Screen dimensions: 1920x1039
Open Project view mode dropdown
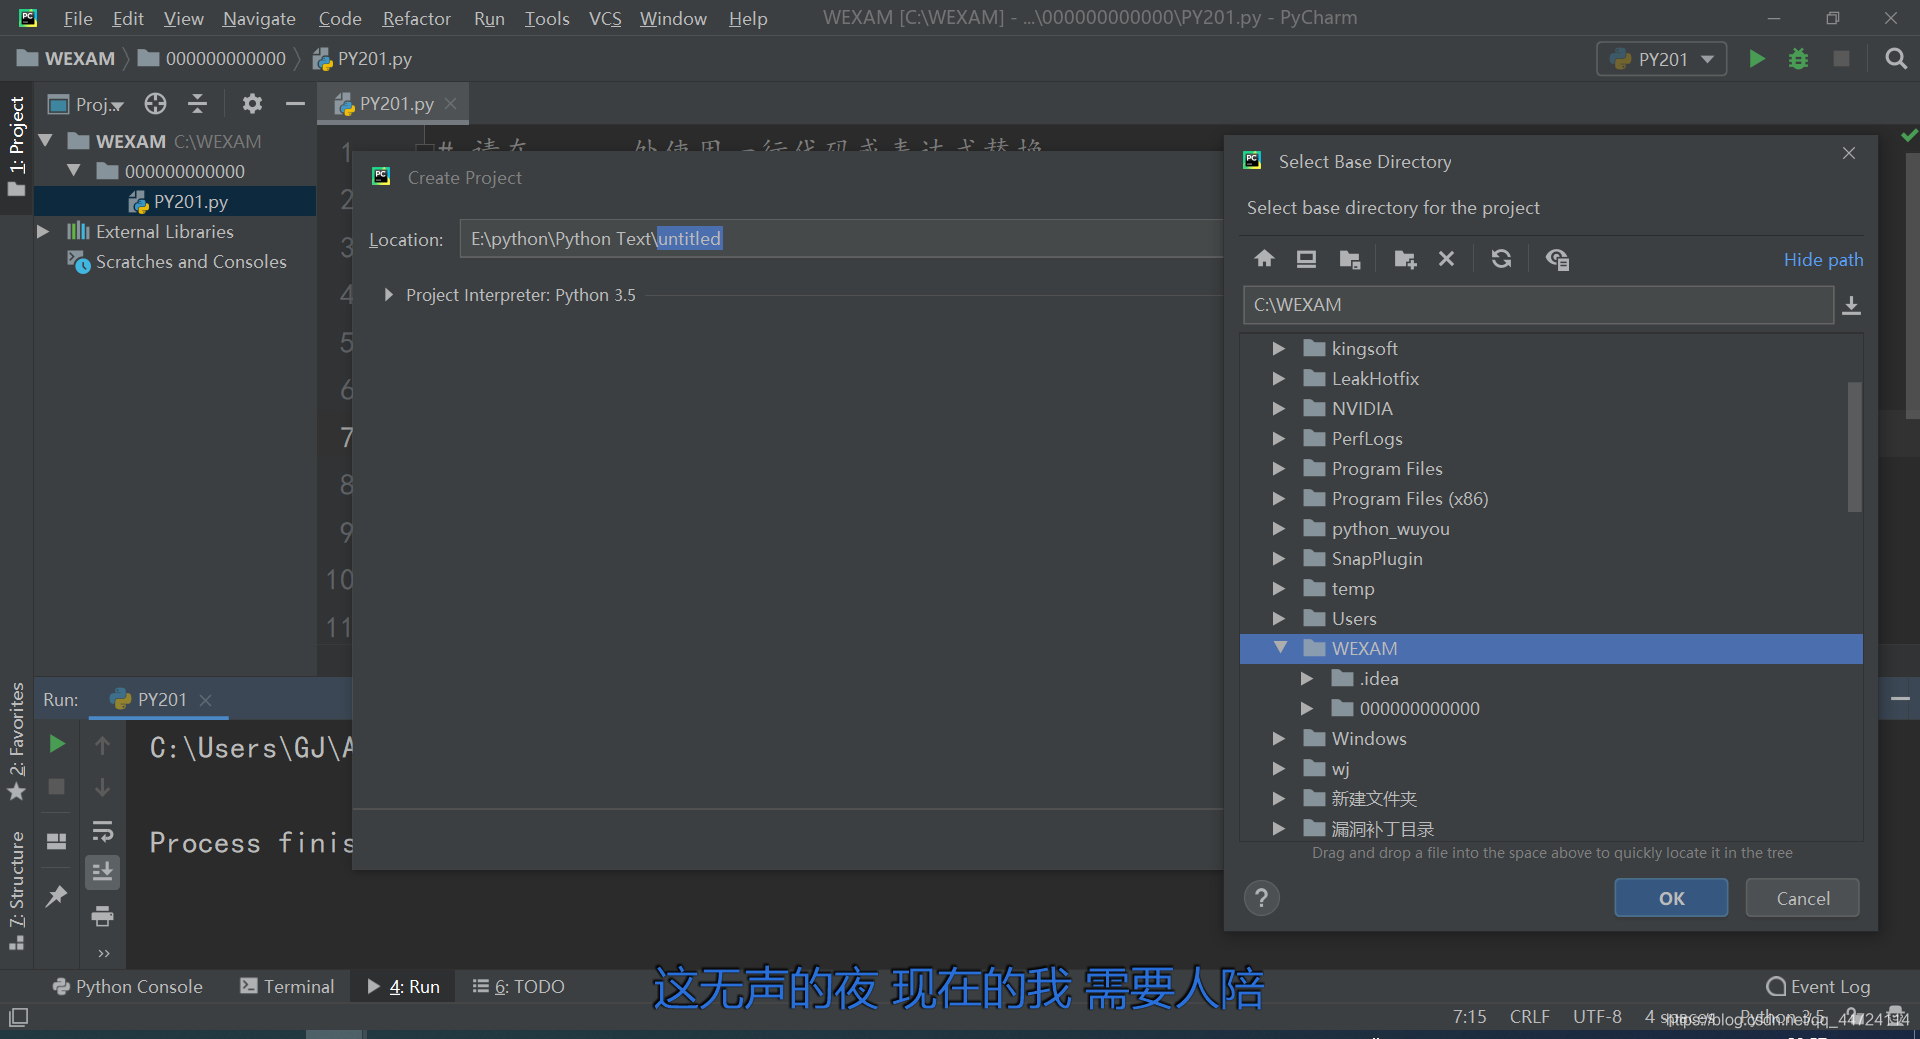87,104
